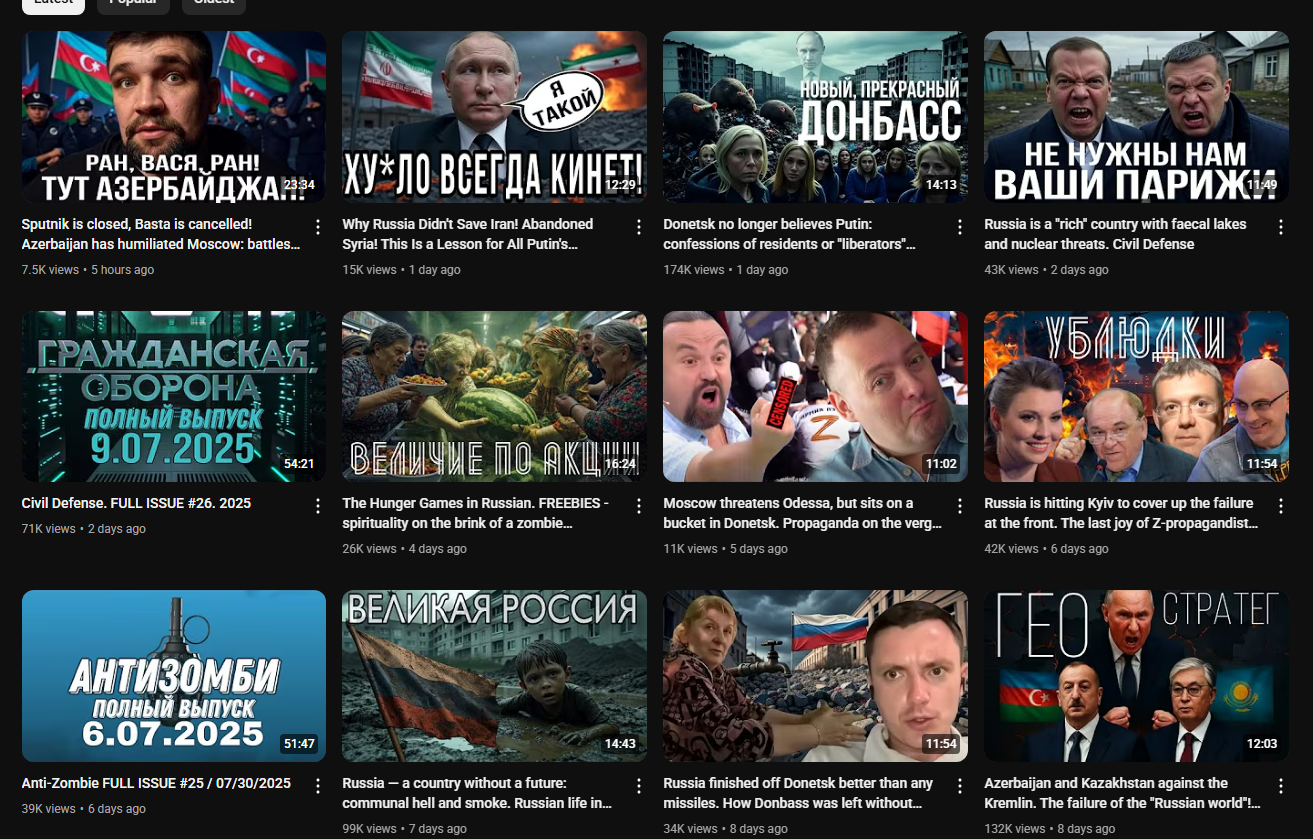
Task: Open title 'Why Russia Didn't Save Iran!'
Action: click(x=468, y=234)
